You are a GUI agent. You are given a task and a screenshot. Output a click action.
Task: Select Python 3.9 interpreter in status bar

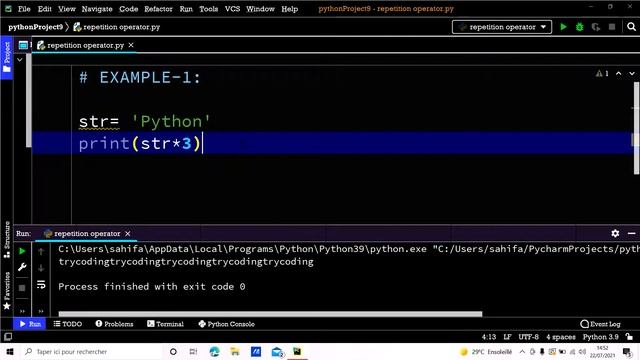pyautogui.click(x=600, y=337)
